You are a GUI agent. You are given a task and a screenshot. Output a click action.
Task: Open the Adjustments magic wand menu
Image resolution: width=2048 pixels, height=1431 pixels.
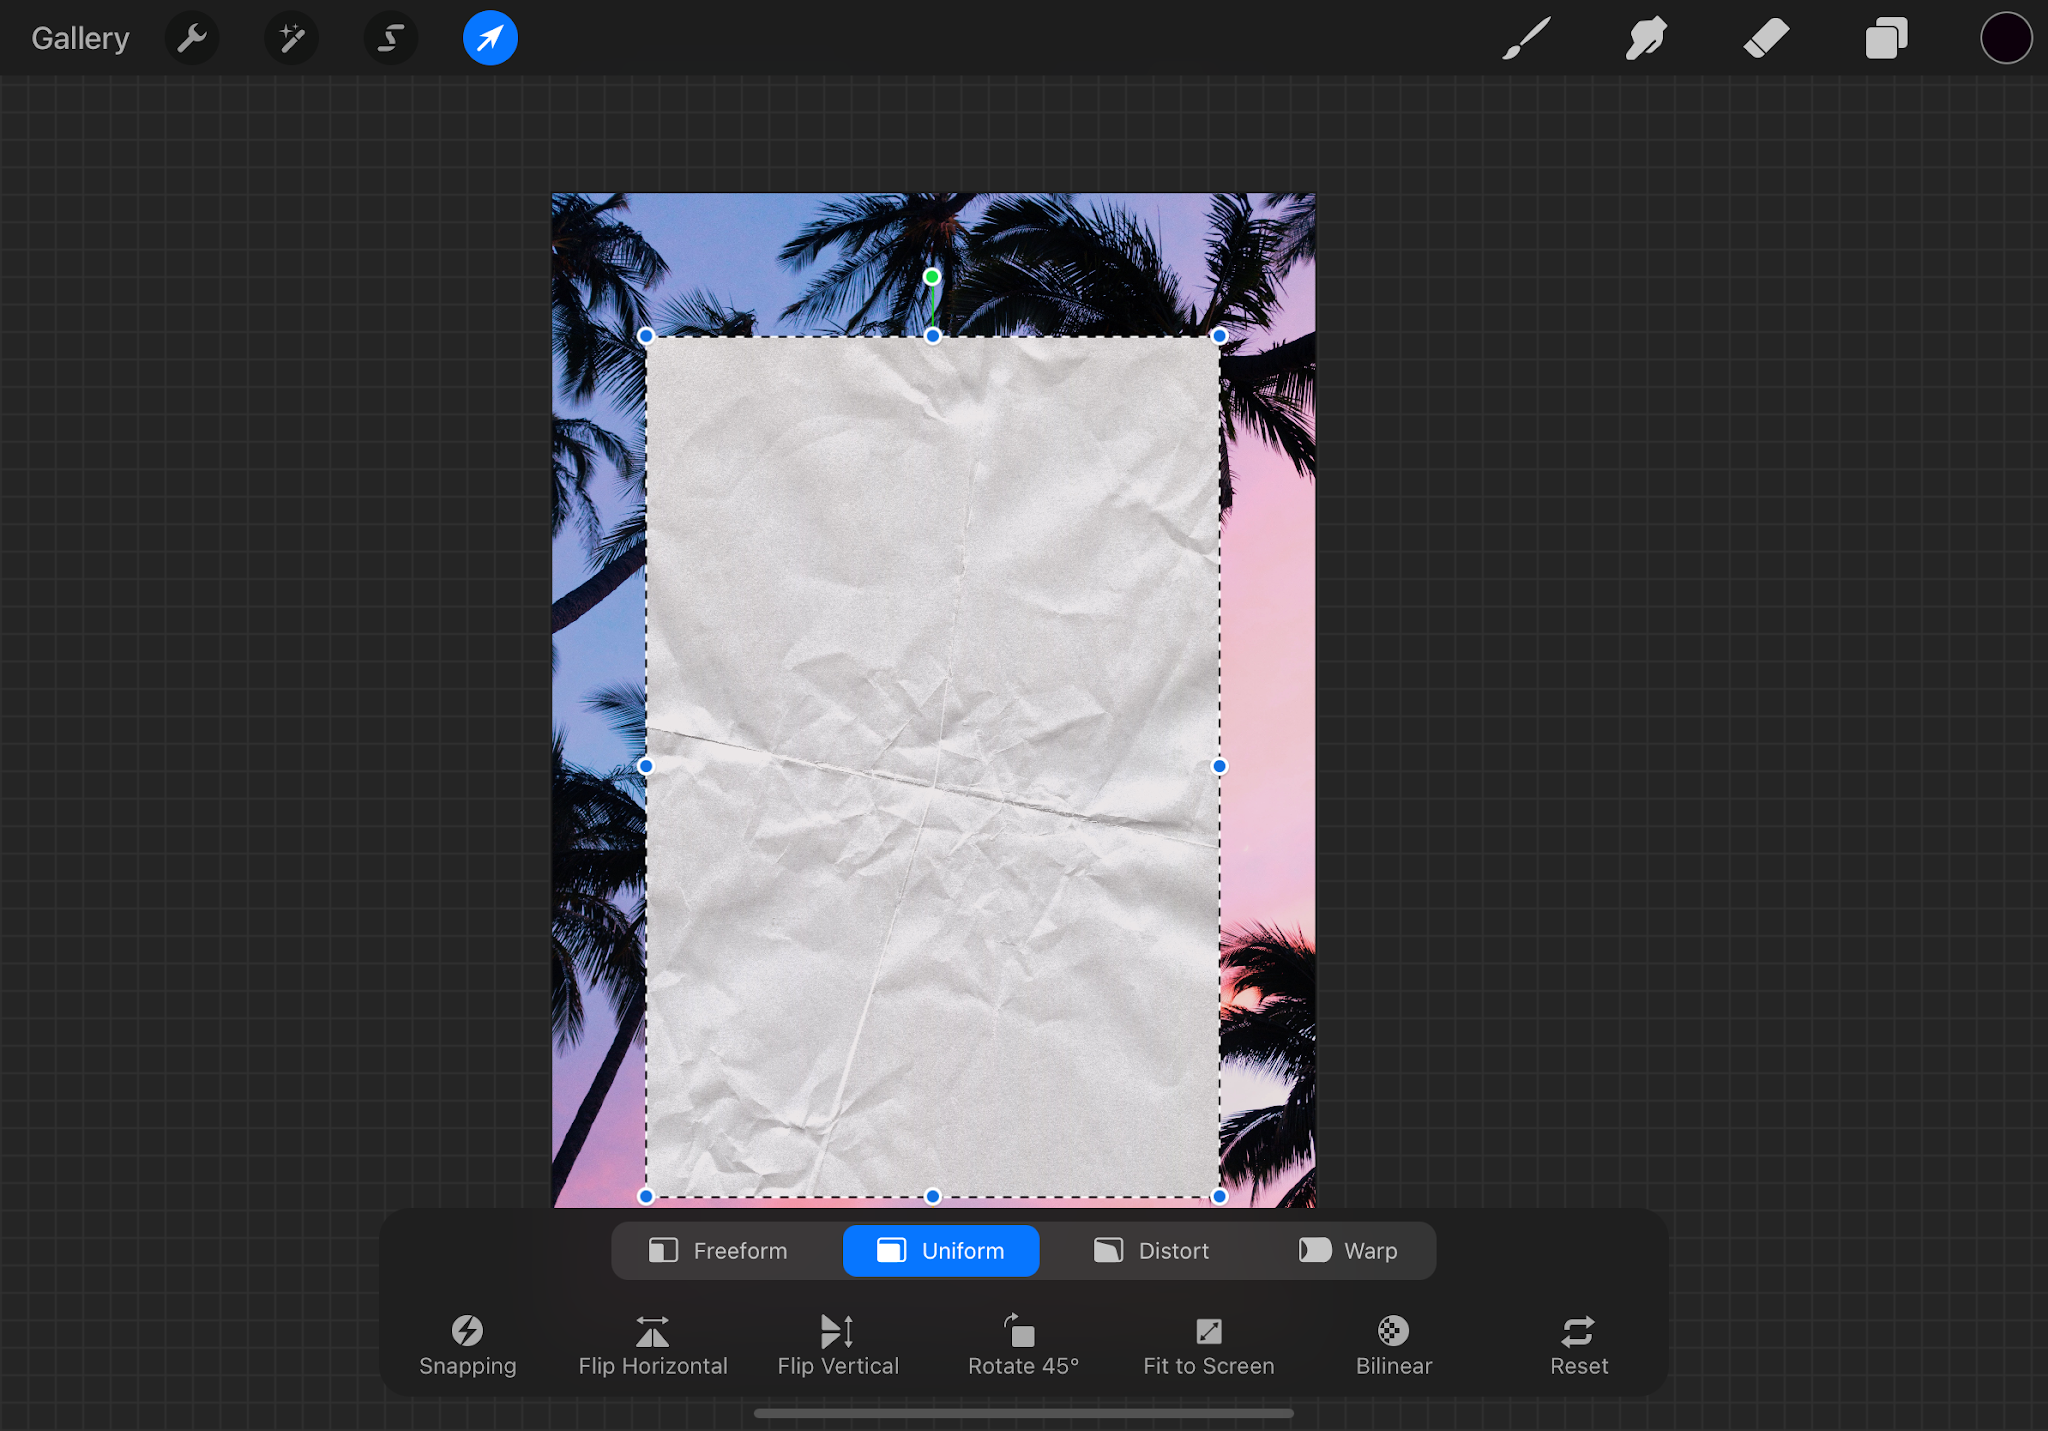[291, 39]
